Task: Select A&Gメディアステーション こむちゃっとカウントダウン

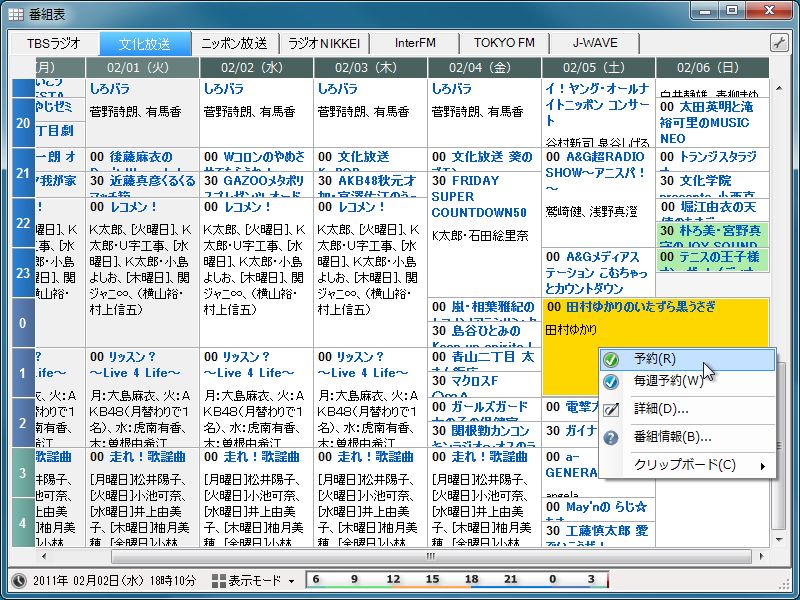Action: tap(598, 273)
